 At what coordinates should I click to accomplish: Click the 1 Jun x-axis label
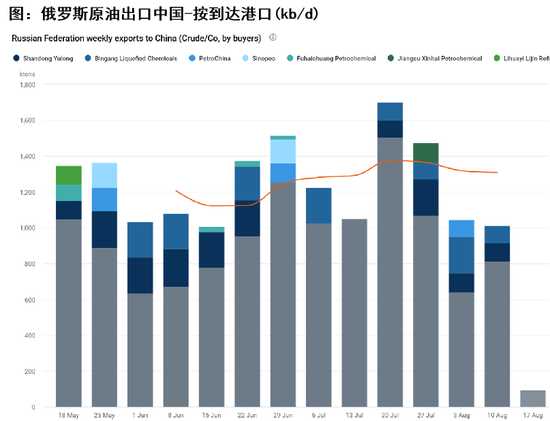(x=140, y=415)
